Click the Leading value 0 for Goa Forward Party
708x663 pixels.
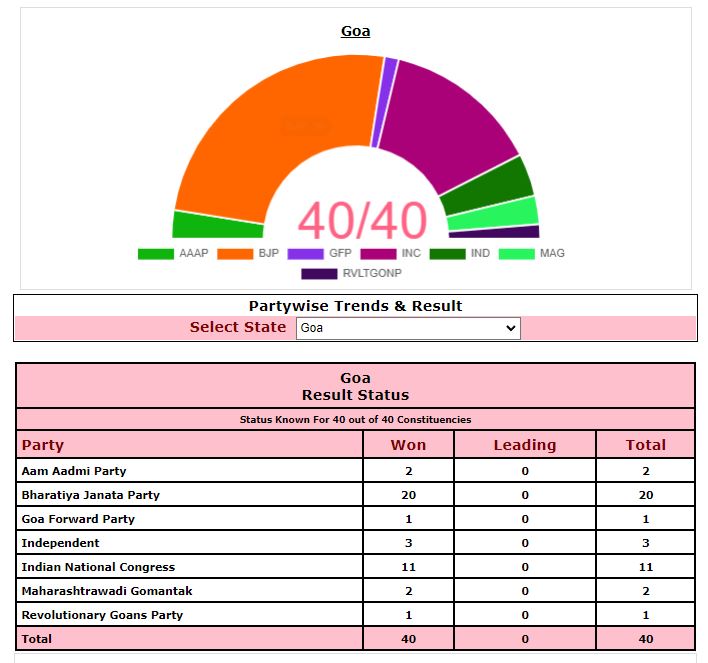pyautogui.click(x=525, y=519)
